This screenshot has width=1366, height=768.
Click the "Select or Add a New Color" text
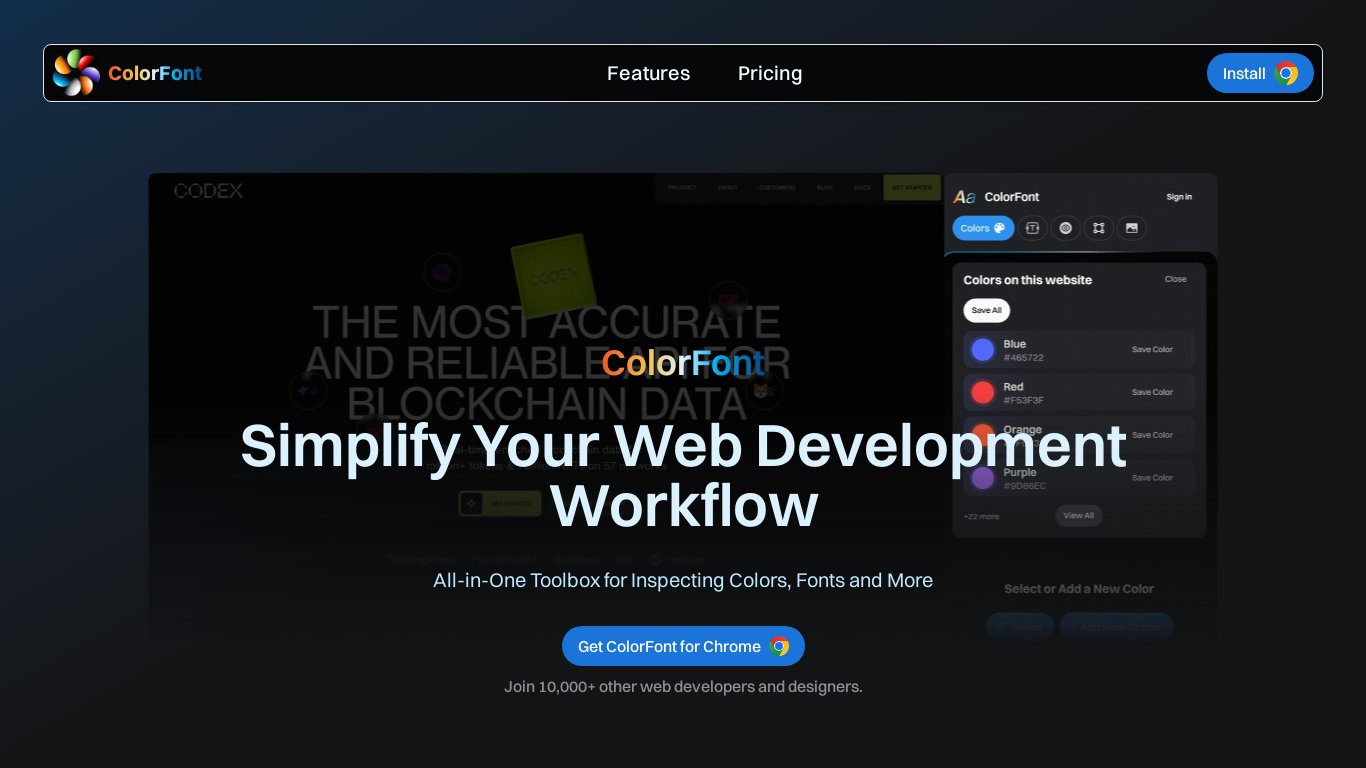point(1079,589)
